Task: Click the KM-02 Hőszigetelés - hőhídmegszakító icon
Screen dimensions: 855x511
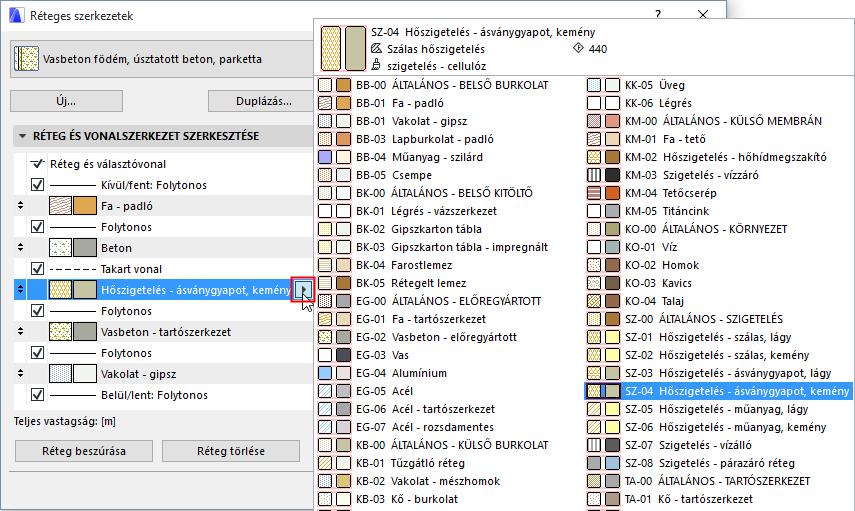Action: (x=603, y=157)
